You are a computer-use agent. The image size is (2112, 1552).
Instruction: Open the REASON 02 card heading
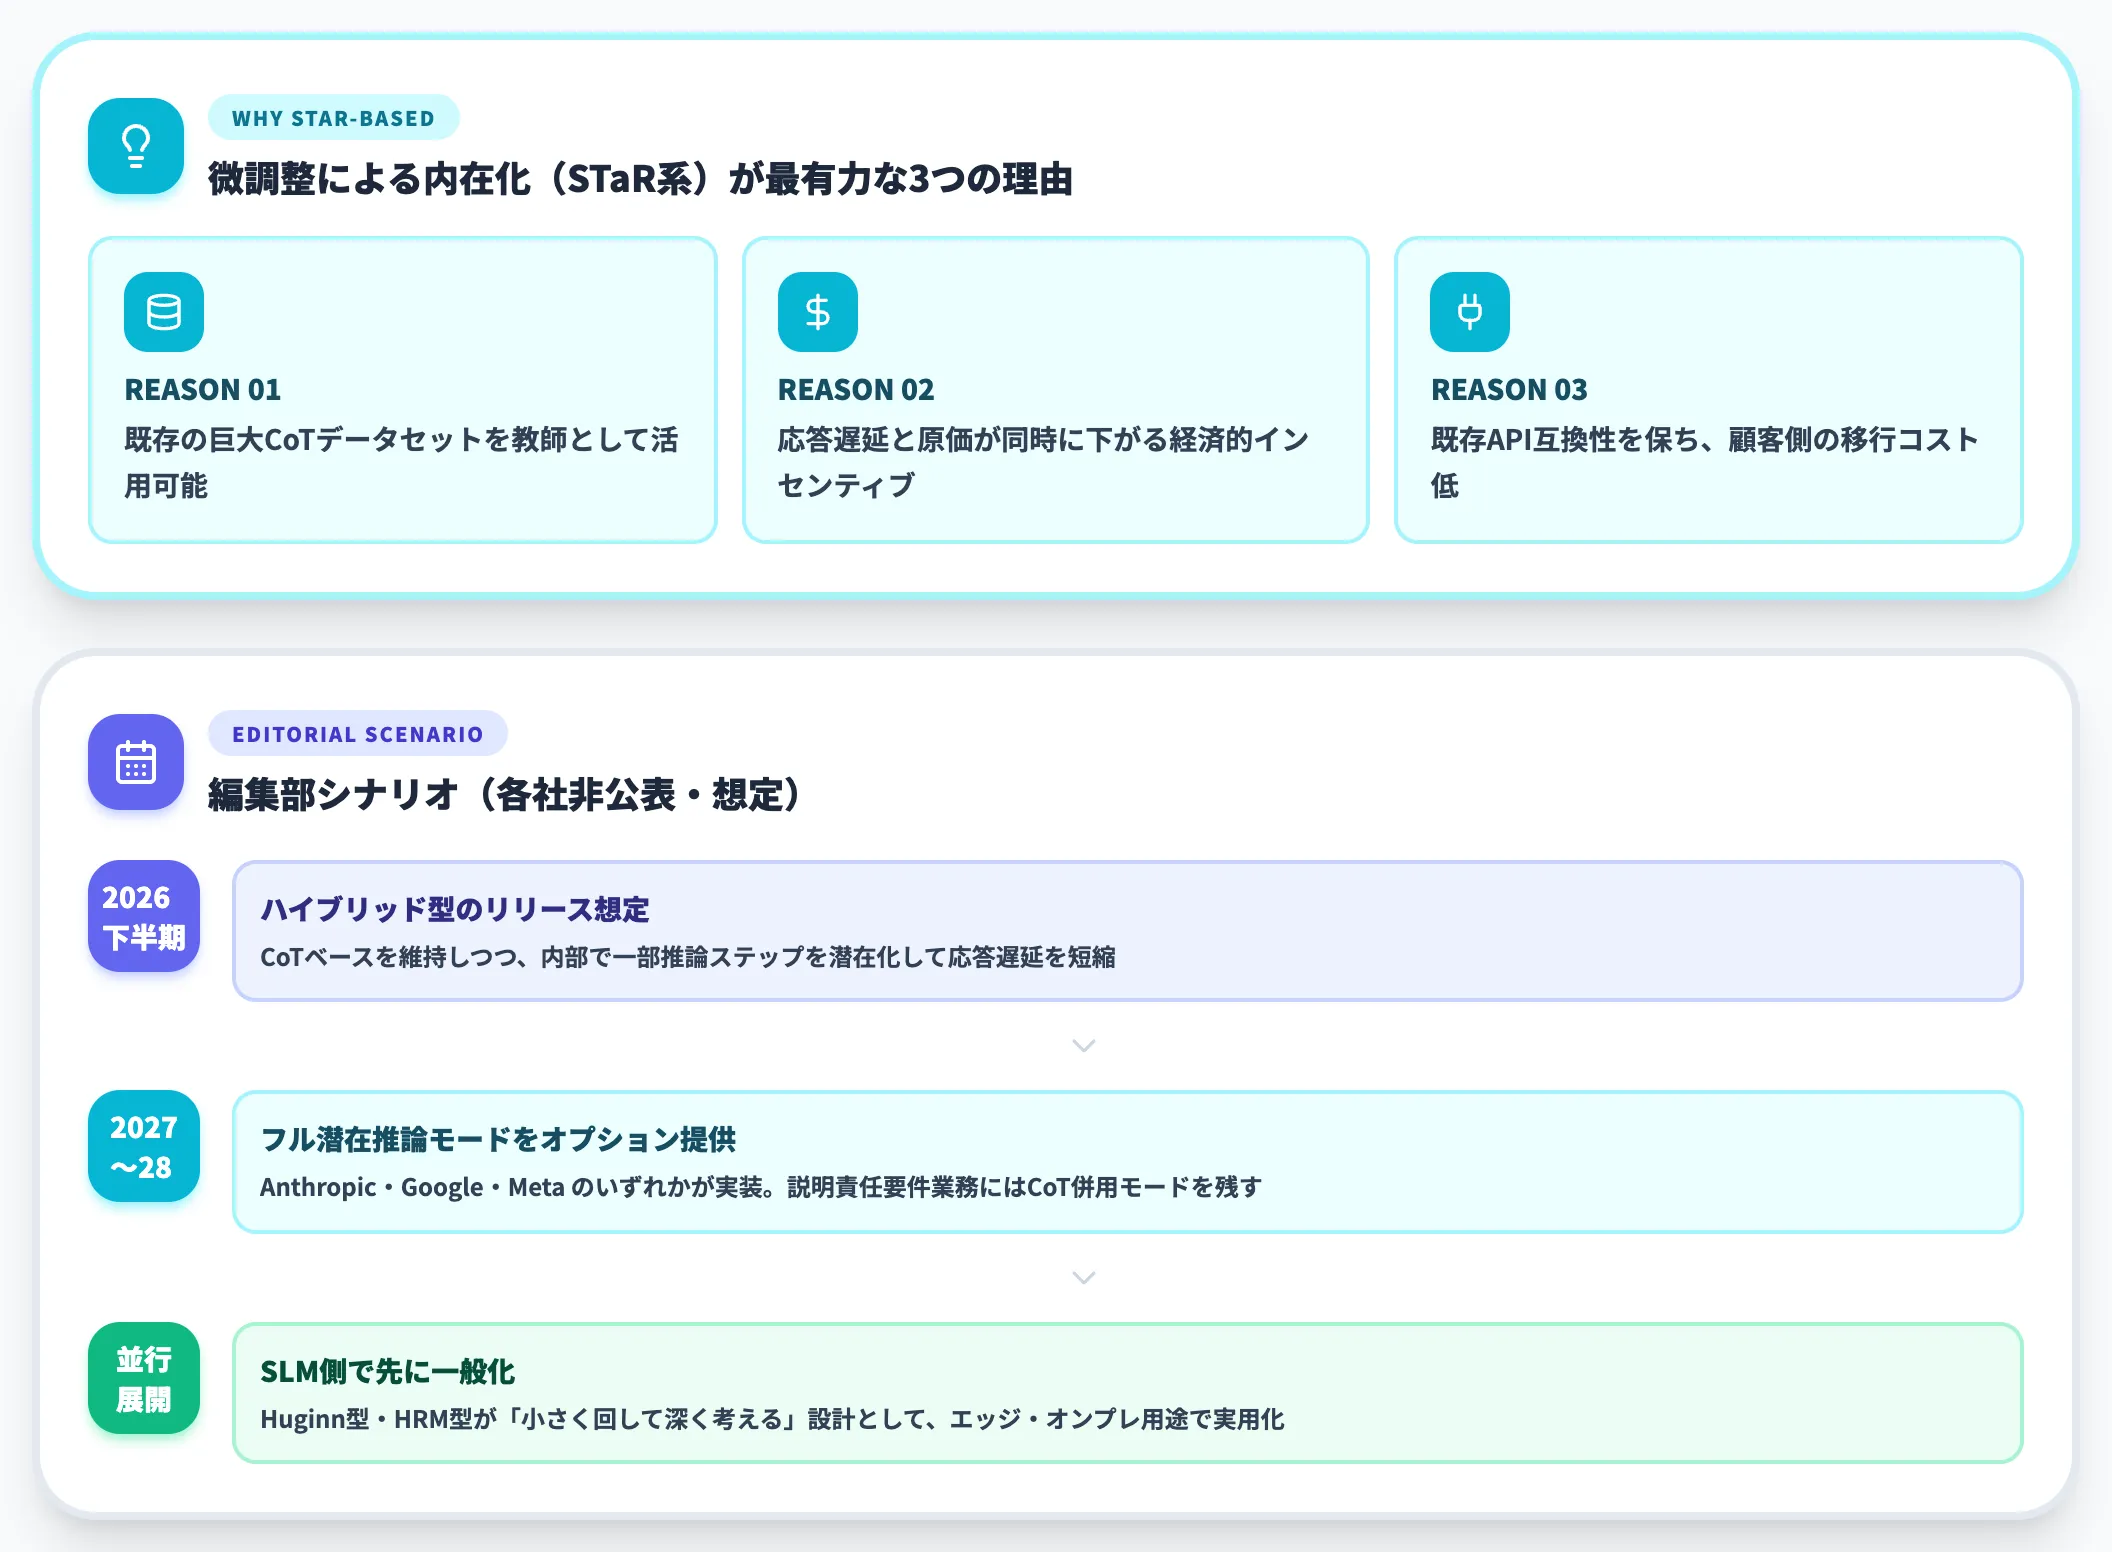856,389
